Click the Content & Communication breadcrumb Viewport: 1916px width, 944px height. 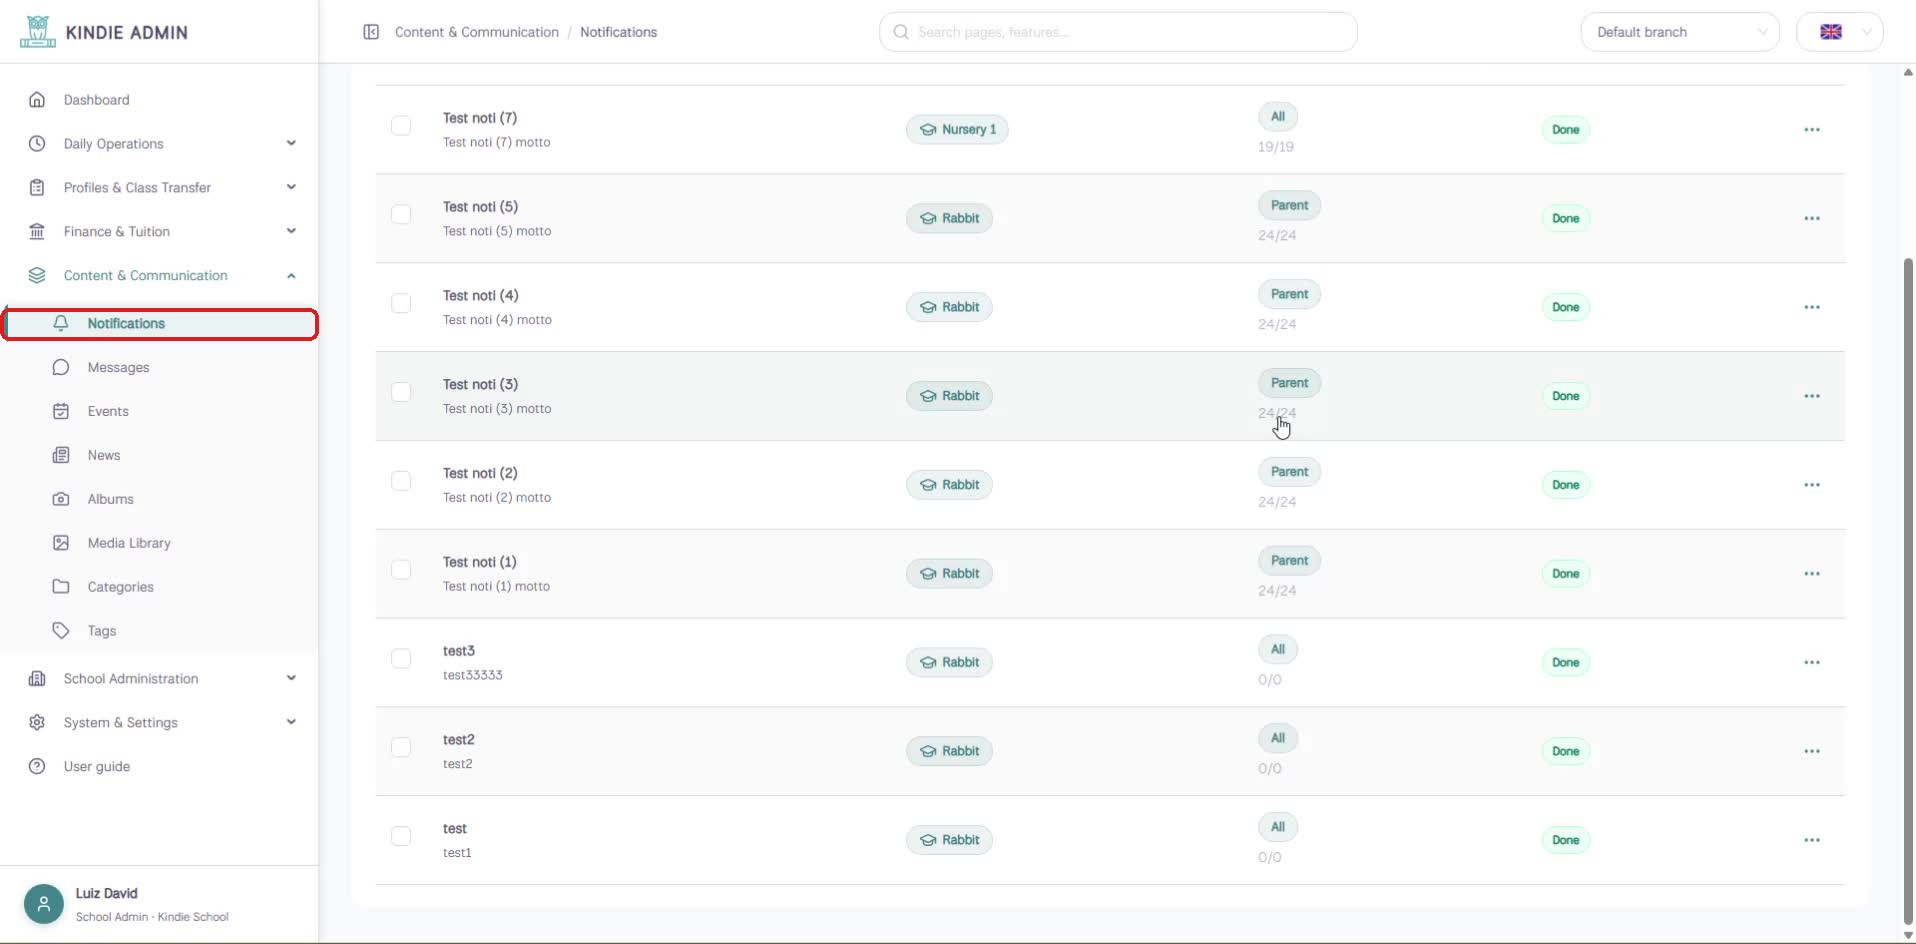pos(477,32)
